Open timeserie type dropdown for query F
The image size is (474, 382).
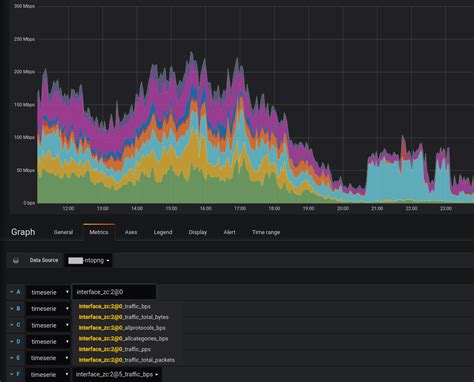tap(49, 375)
